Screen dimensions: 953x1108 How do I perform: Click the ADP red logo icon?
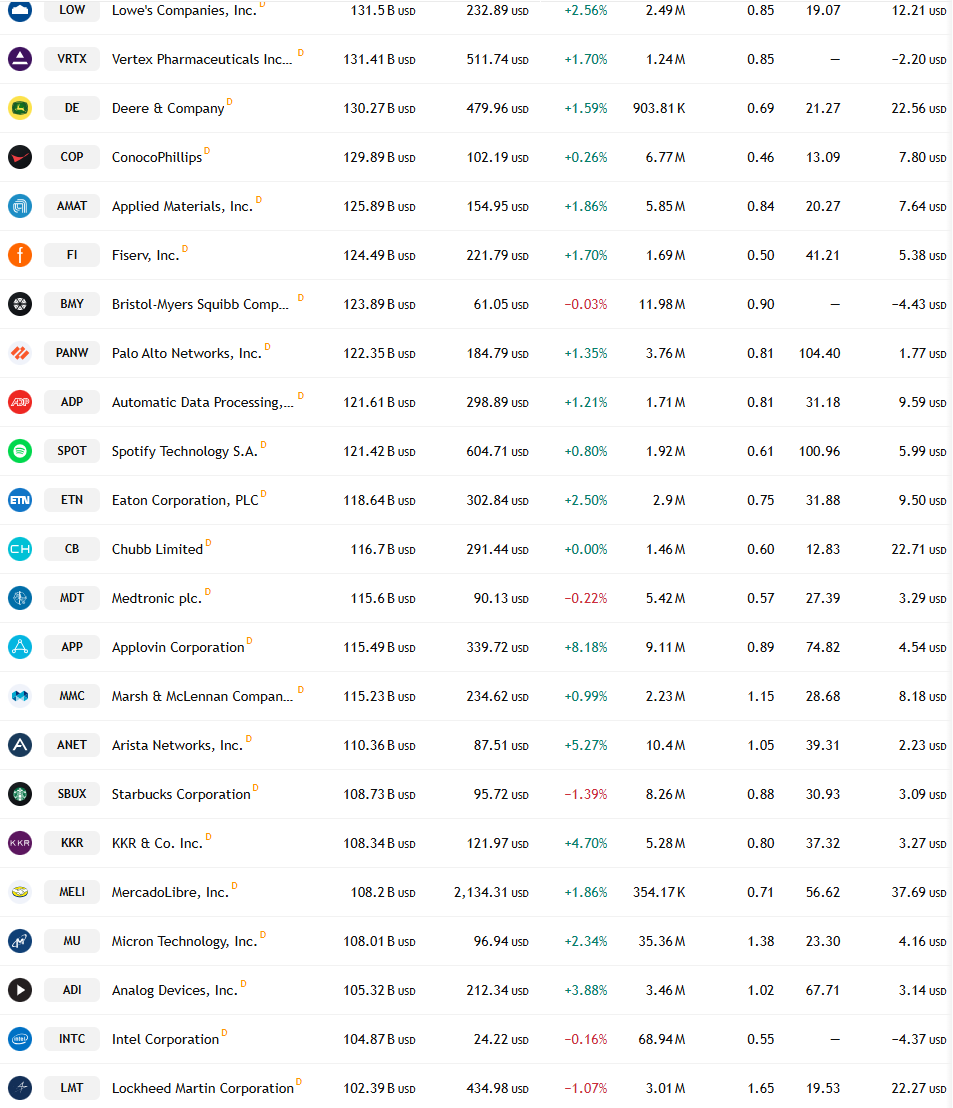pyautogui.click(x=20, y=401)
